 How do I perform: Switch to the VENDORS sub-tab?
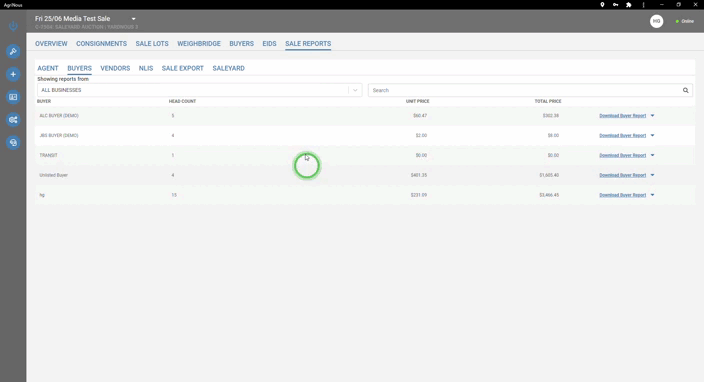pyautogui.click(x=115, y=68)
